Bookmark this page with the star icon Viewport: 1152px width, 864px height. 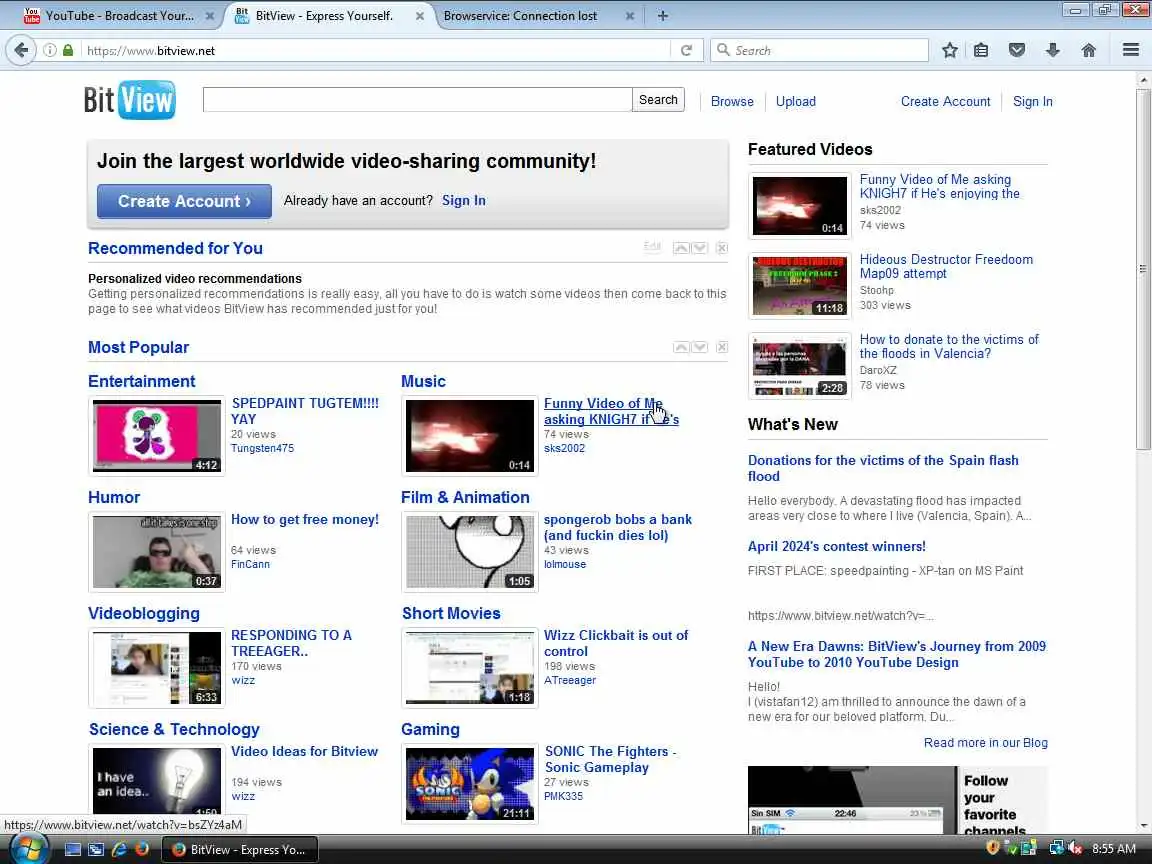coord(949,50)
